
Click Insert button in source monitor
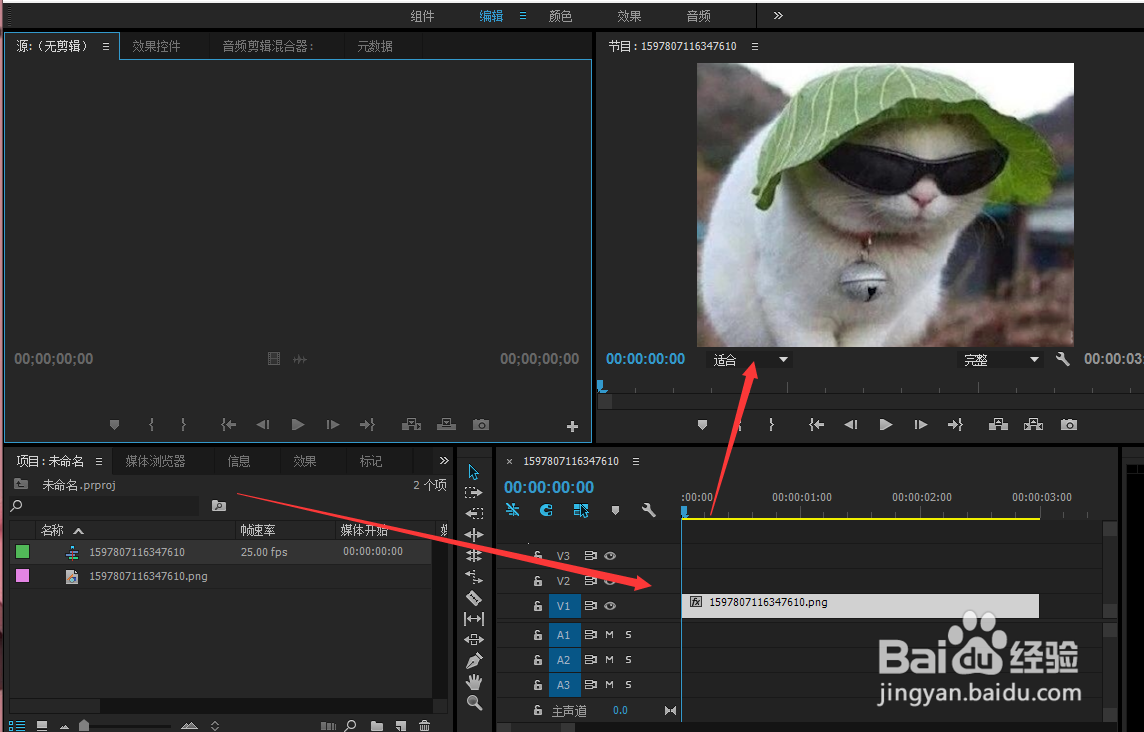pos(411,425)
